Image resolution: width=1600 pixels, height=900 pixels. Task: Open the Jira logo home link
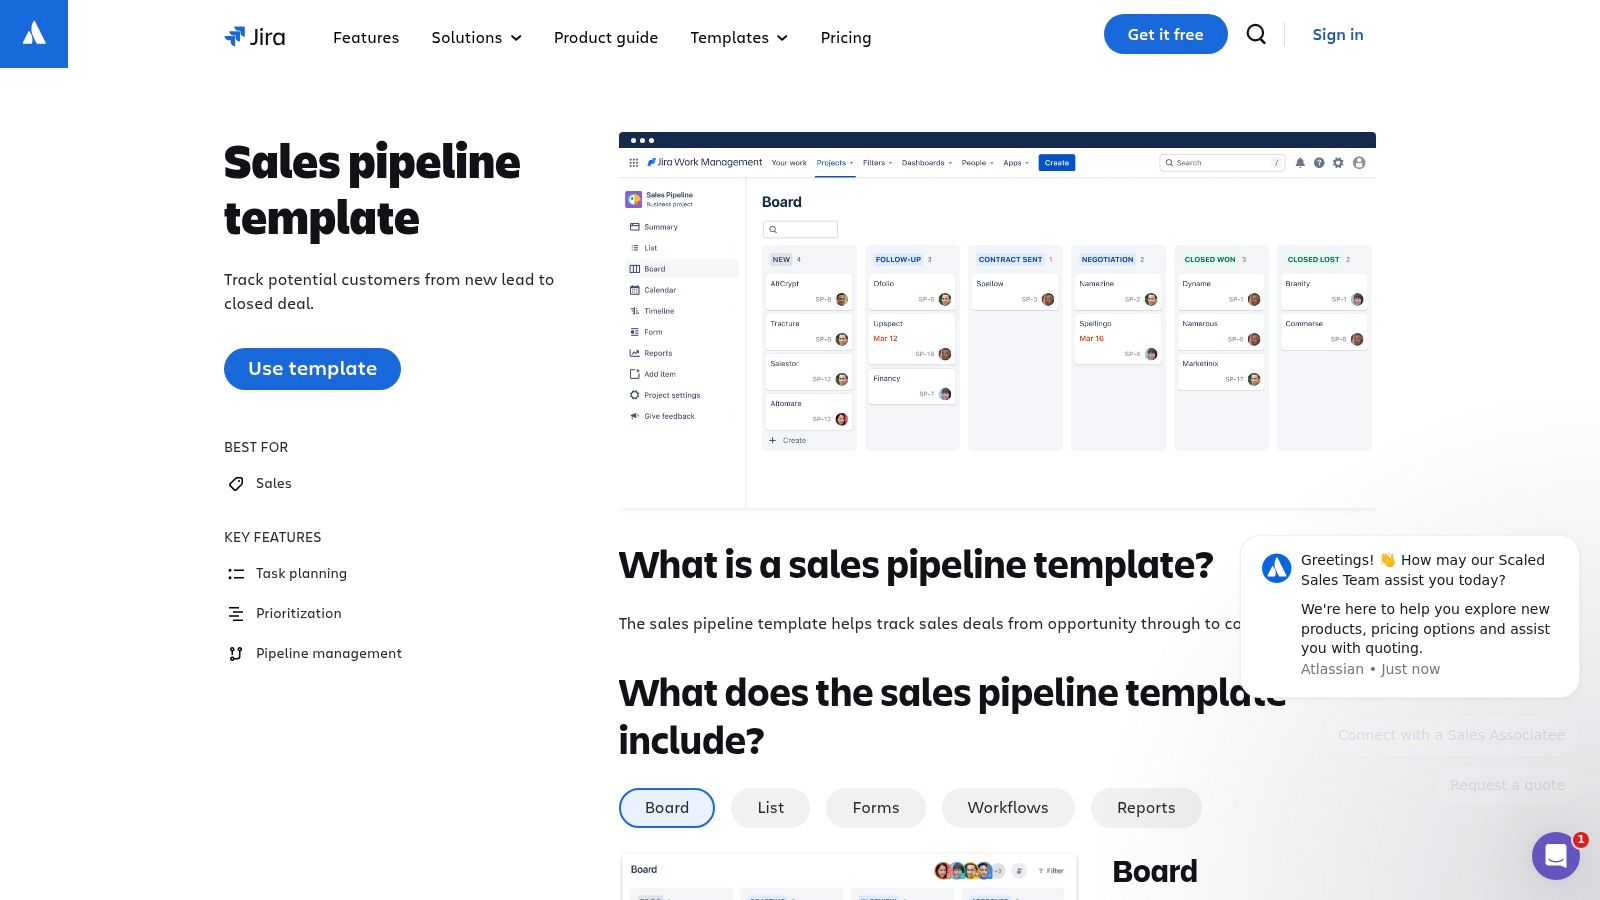255,37
